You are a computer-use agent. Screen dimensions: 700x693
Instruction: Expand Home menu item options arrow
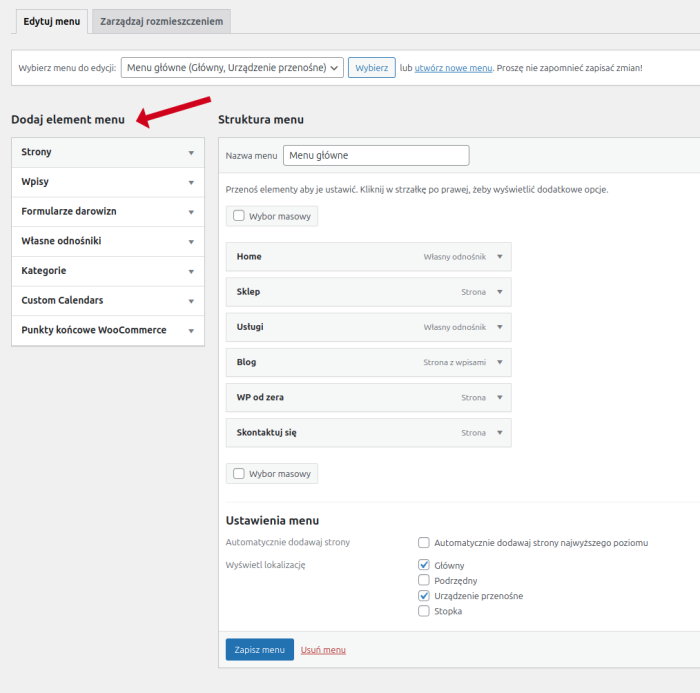[x=500, y=257]
